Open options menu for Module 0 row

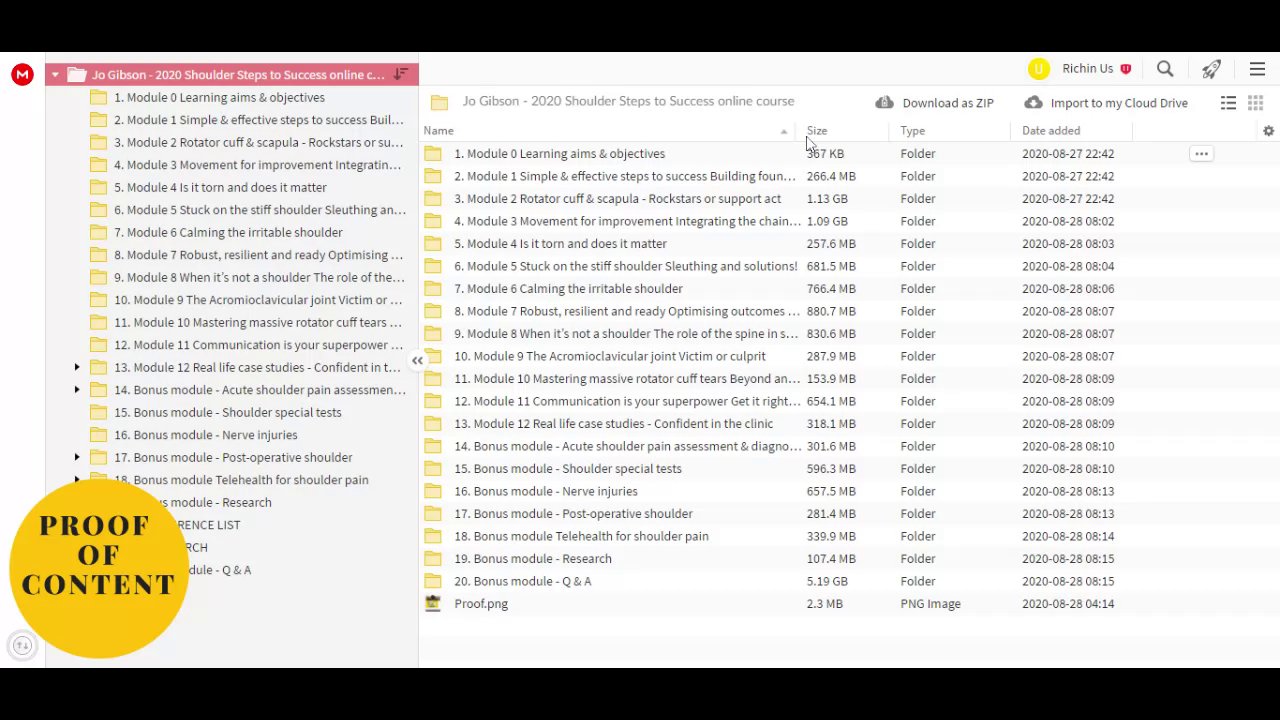(1201, 154)
